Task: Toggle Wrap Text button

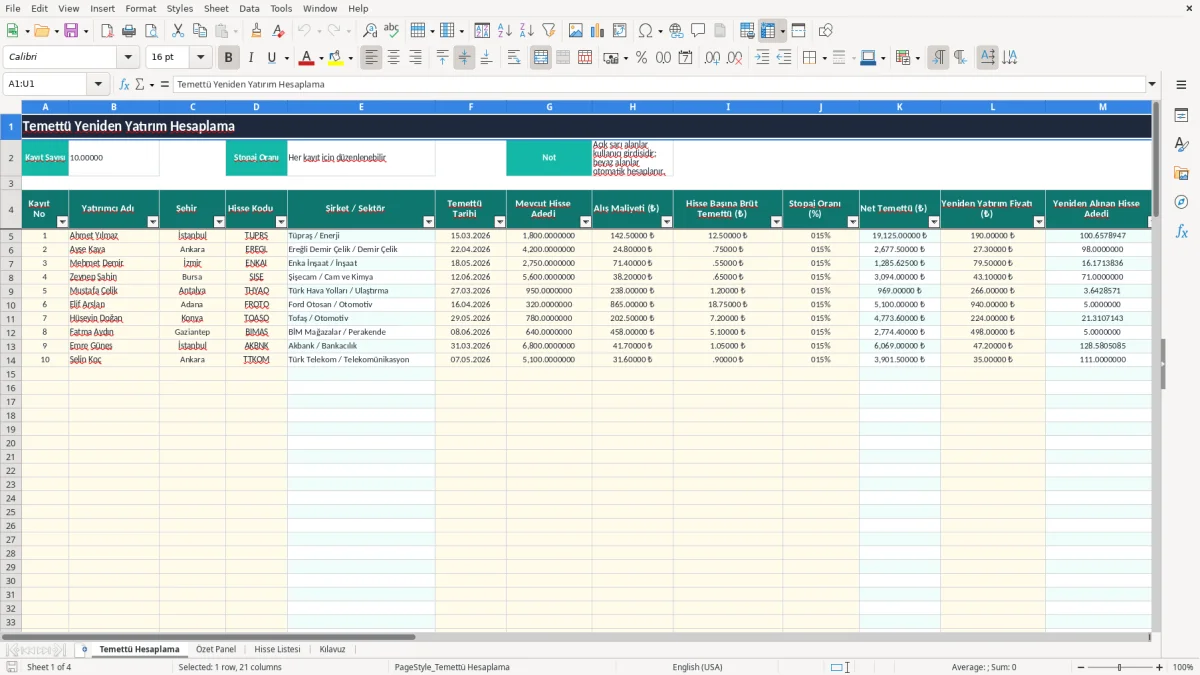Action: click(x=514, y=58)
